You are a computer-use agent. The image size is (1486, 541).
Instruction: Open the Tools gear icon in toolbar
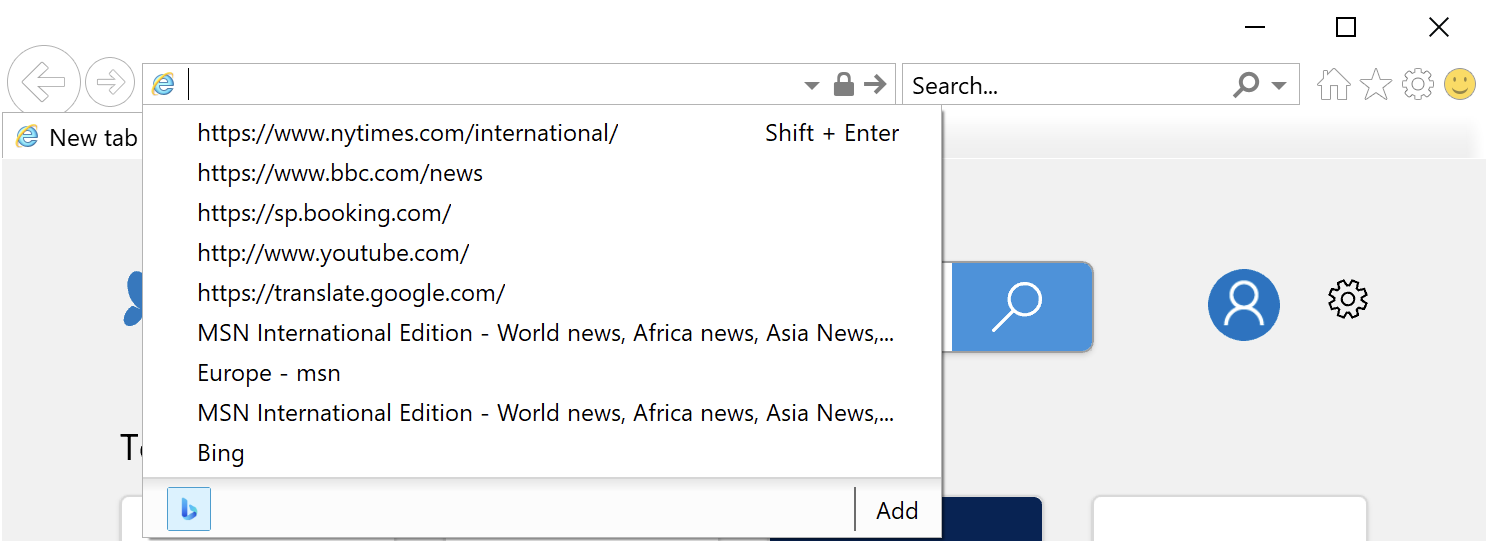[x=1418, y=85]
